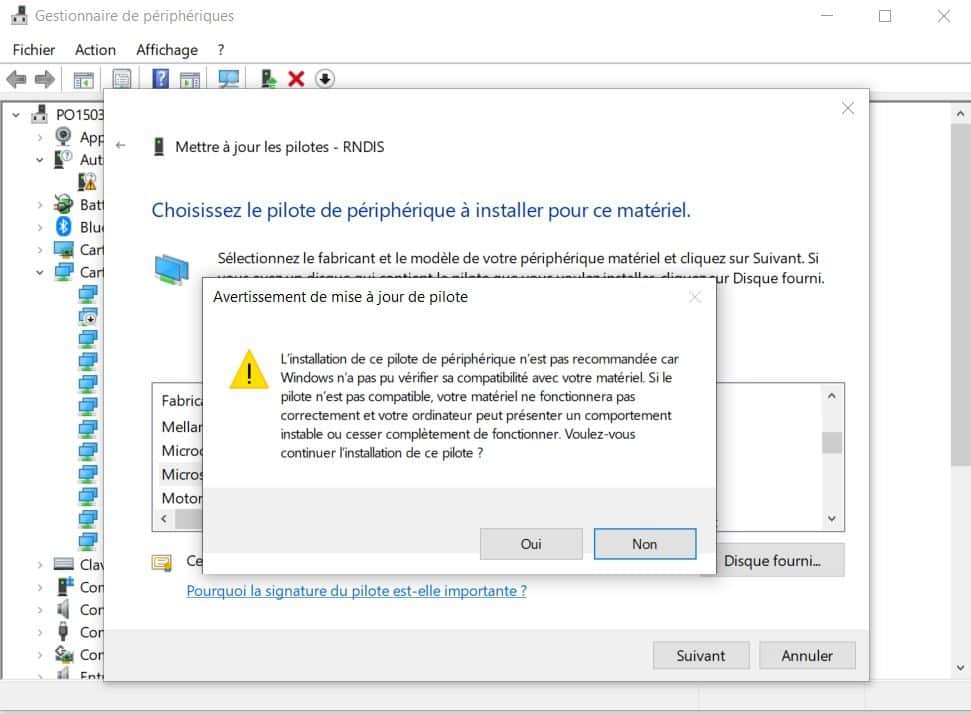971x714 pixels.
Task: Click the manufacturer list scrollbar down arrow
Action: click(x=832, y=519)
